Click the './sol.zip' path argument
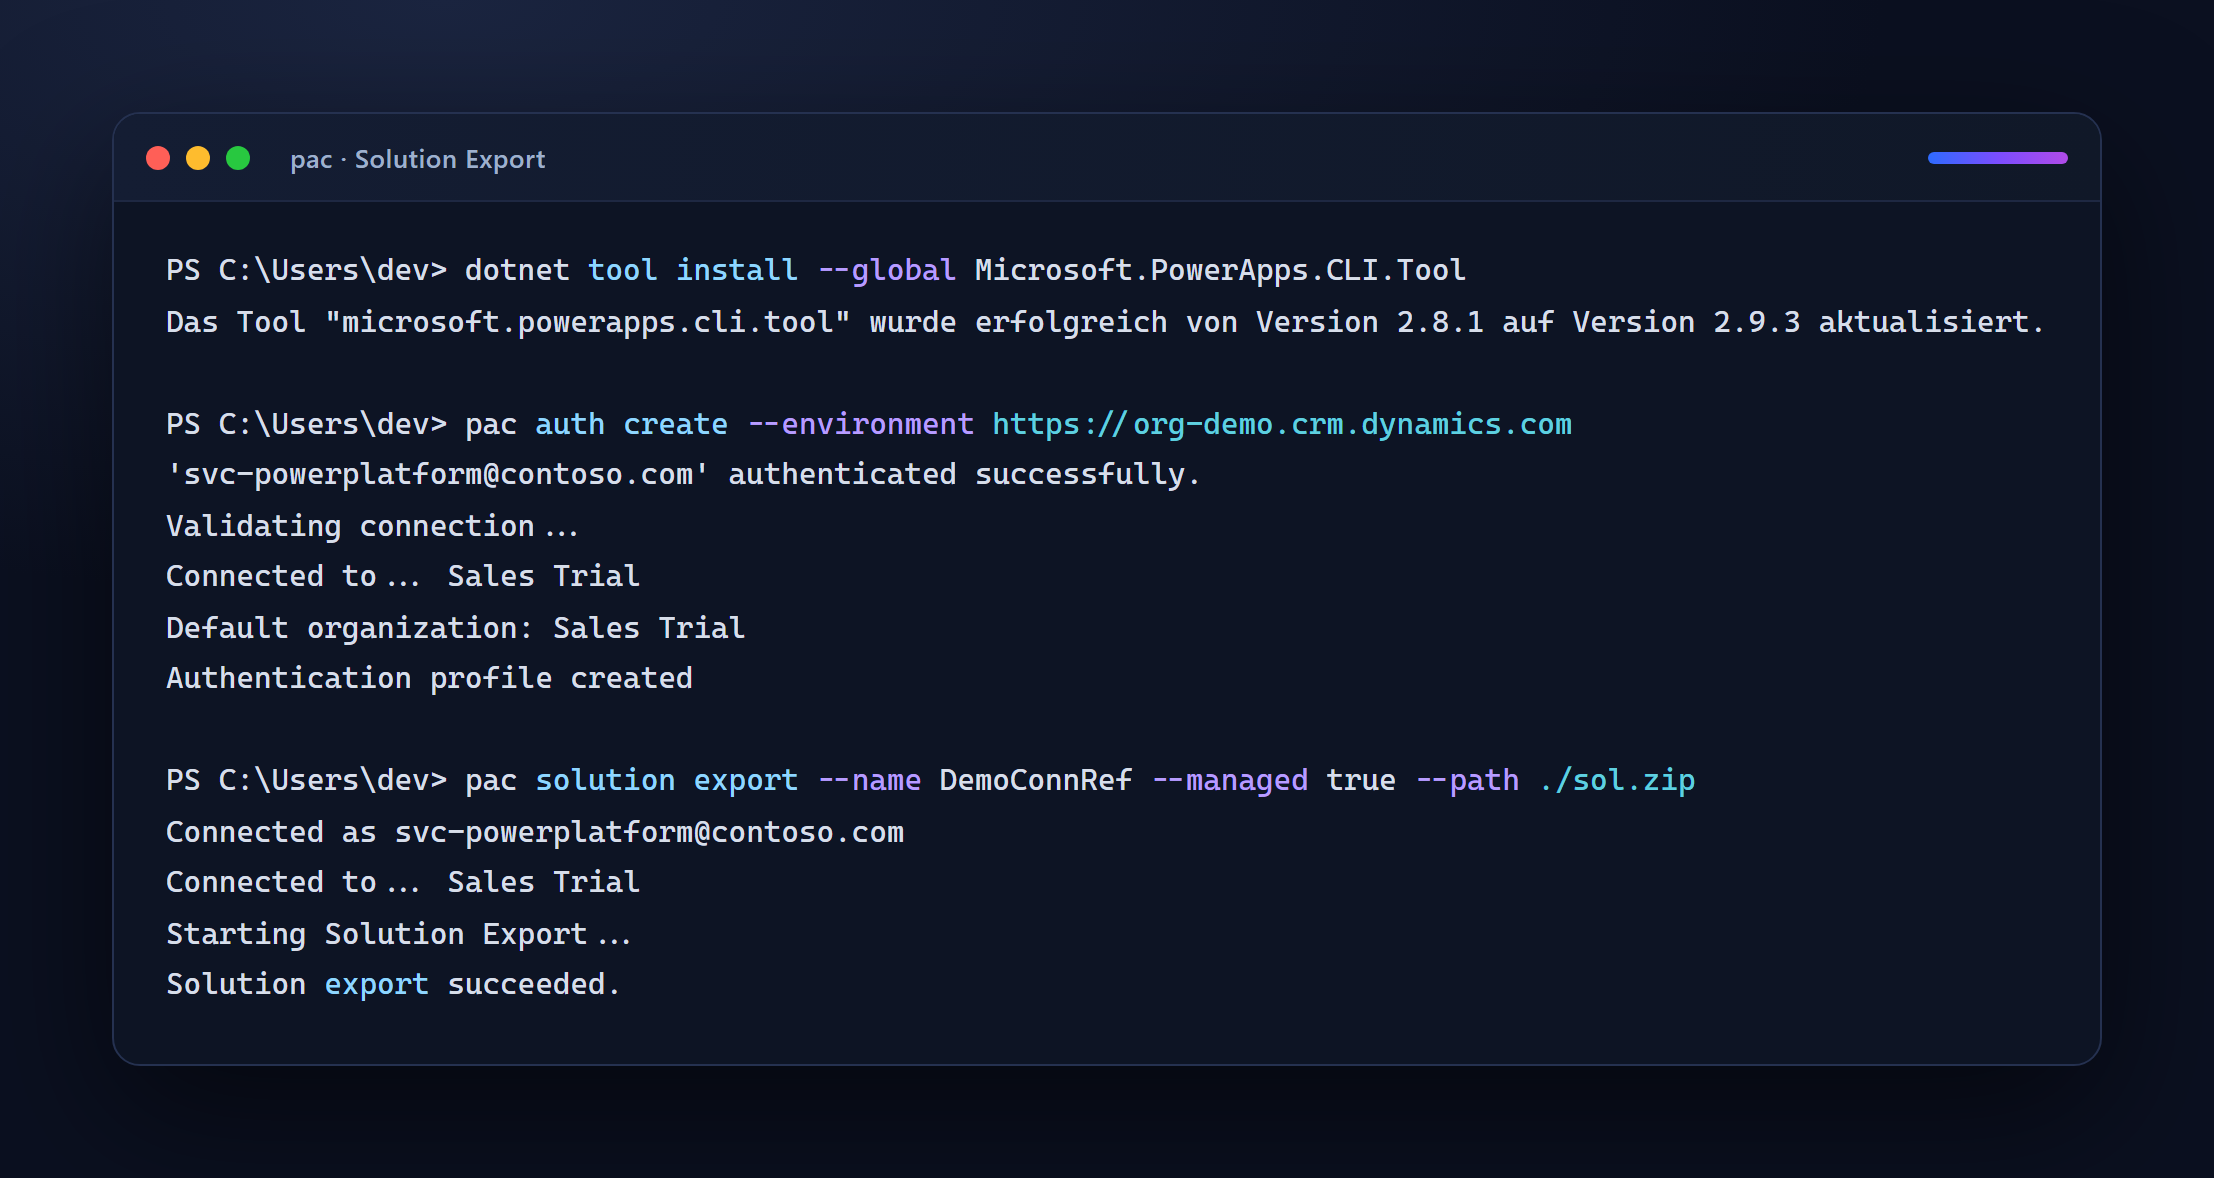 click(1617, 780)
